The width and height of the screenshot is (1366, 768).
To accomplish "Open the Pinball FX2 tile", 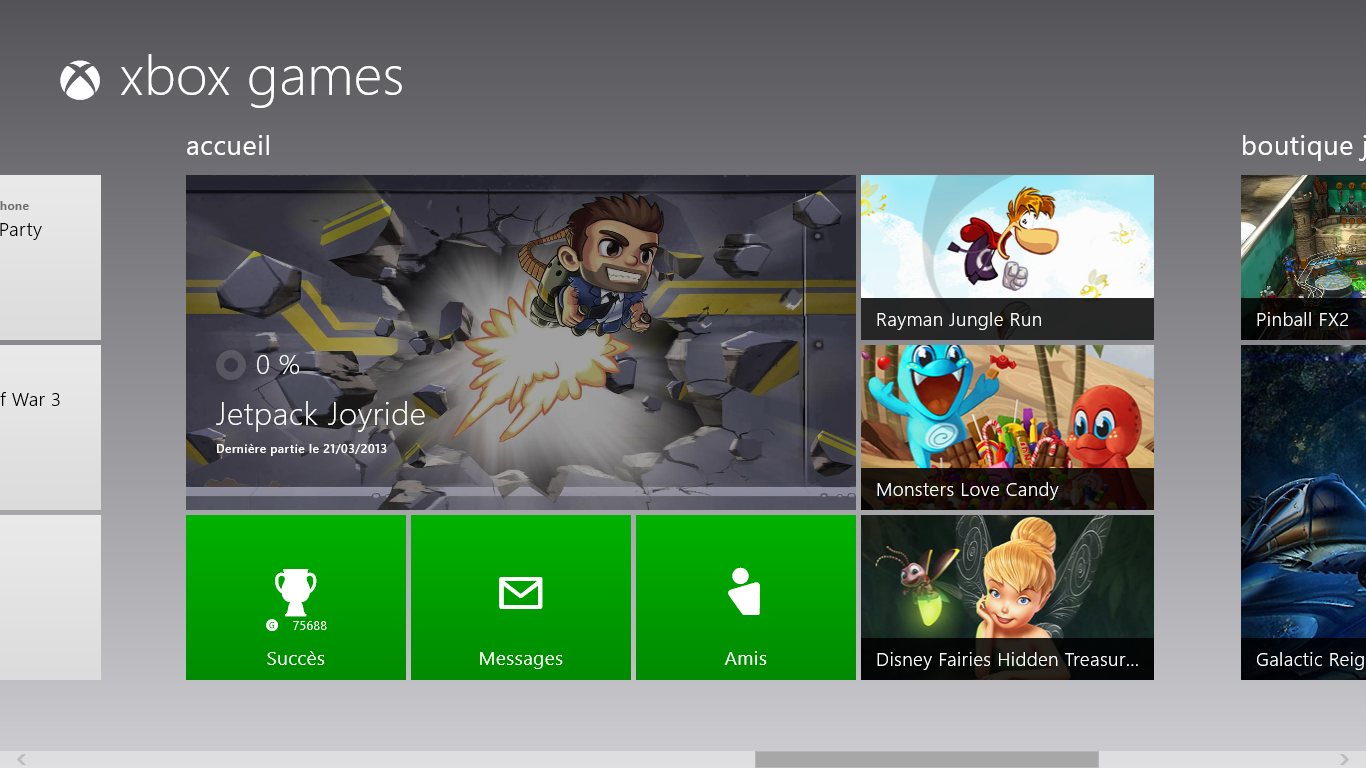I will click(x=1303, y=257).
